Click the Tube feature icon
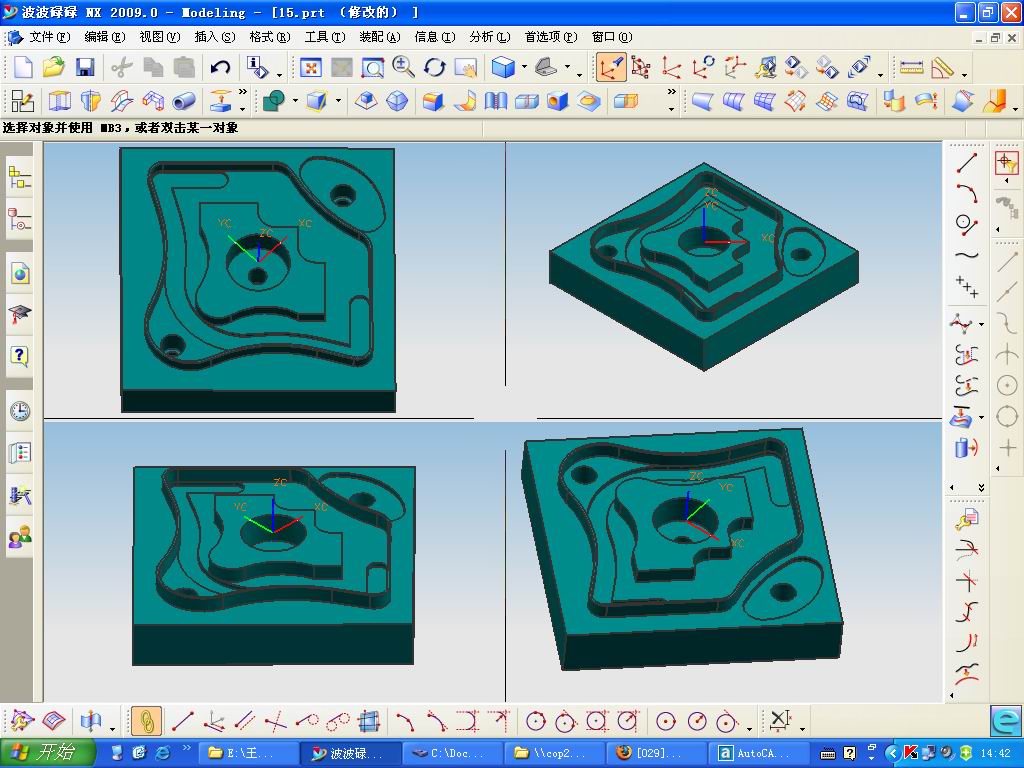The width and height of the screenshot is (1024, 768). tap(184, 101)
